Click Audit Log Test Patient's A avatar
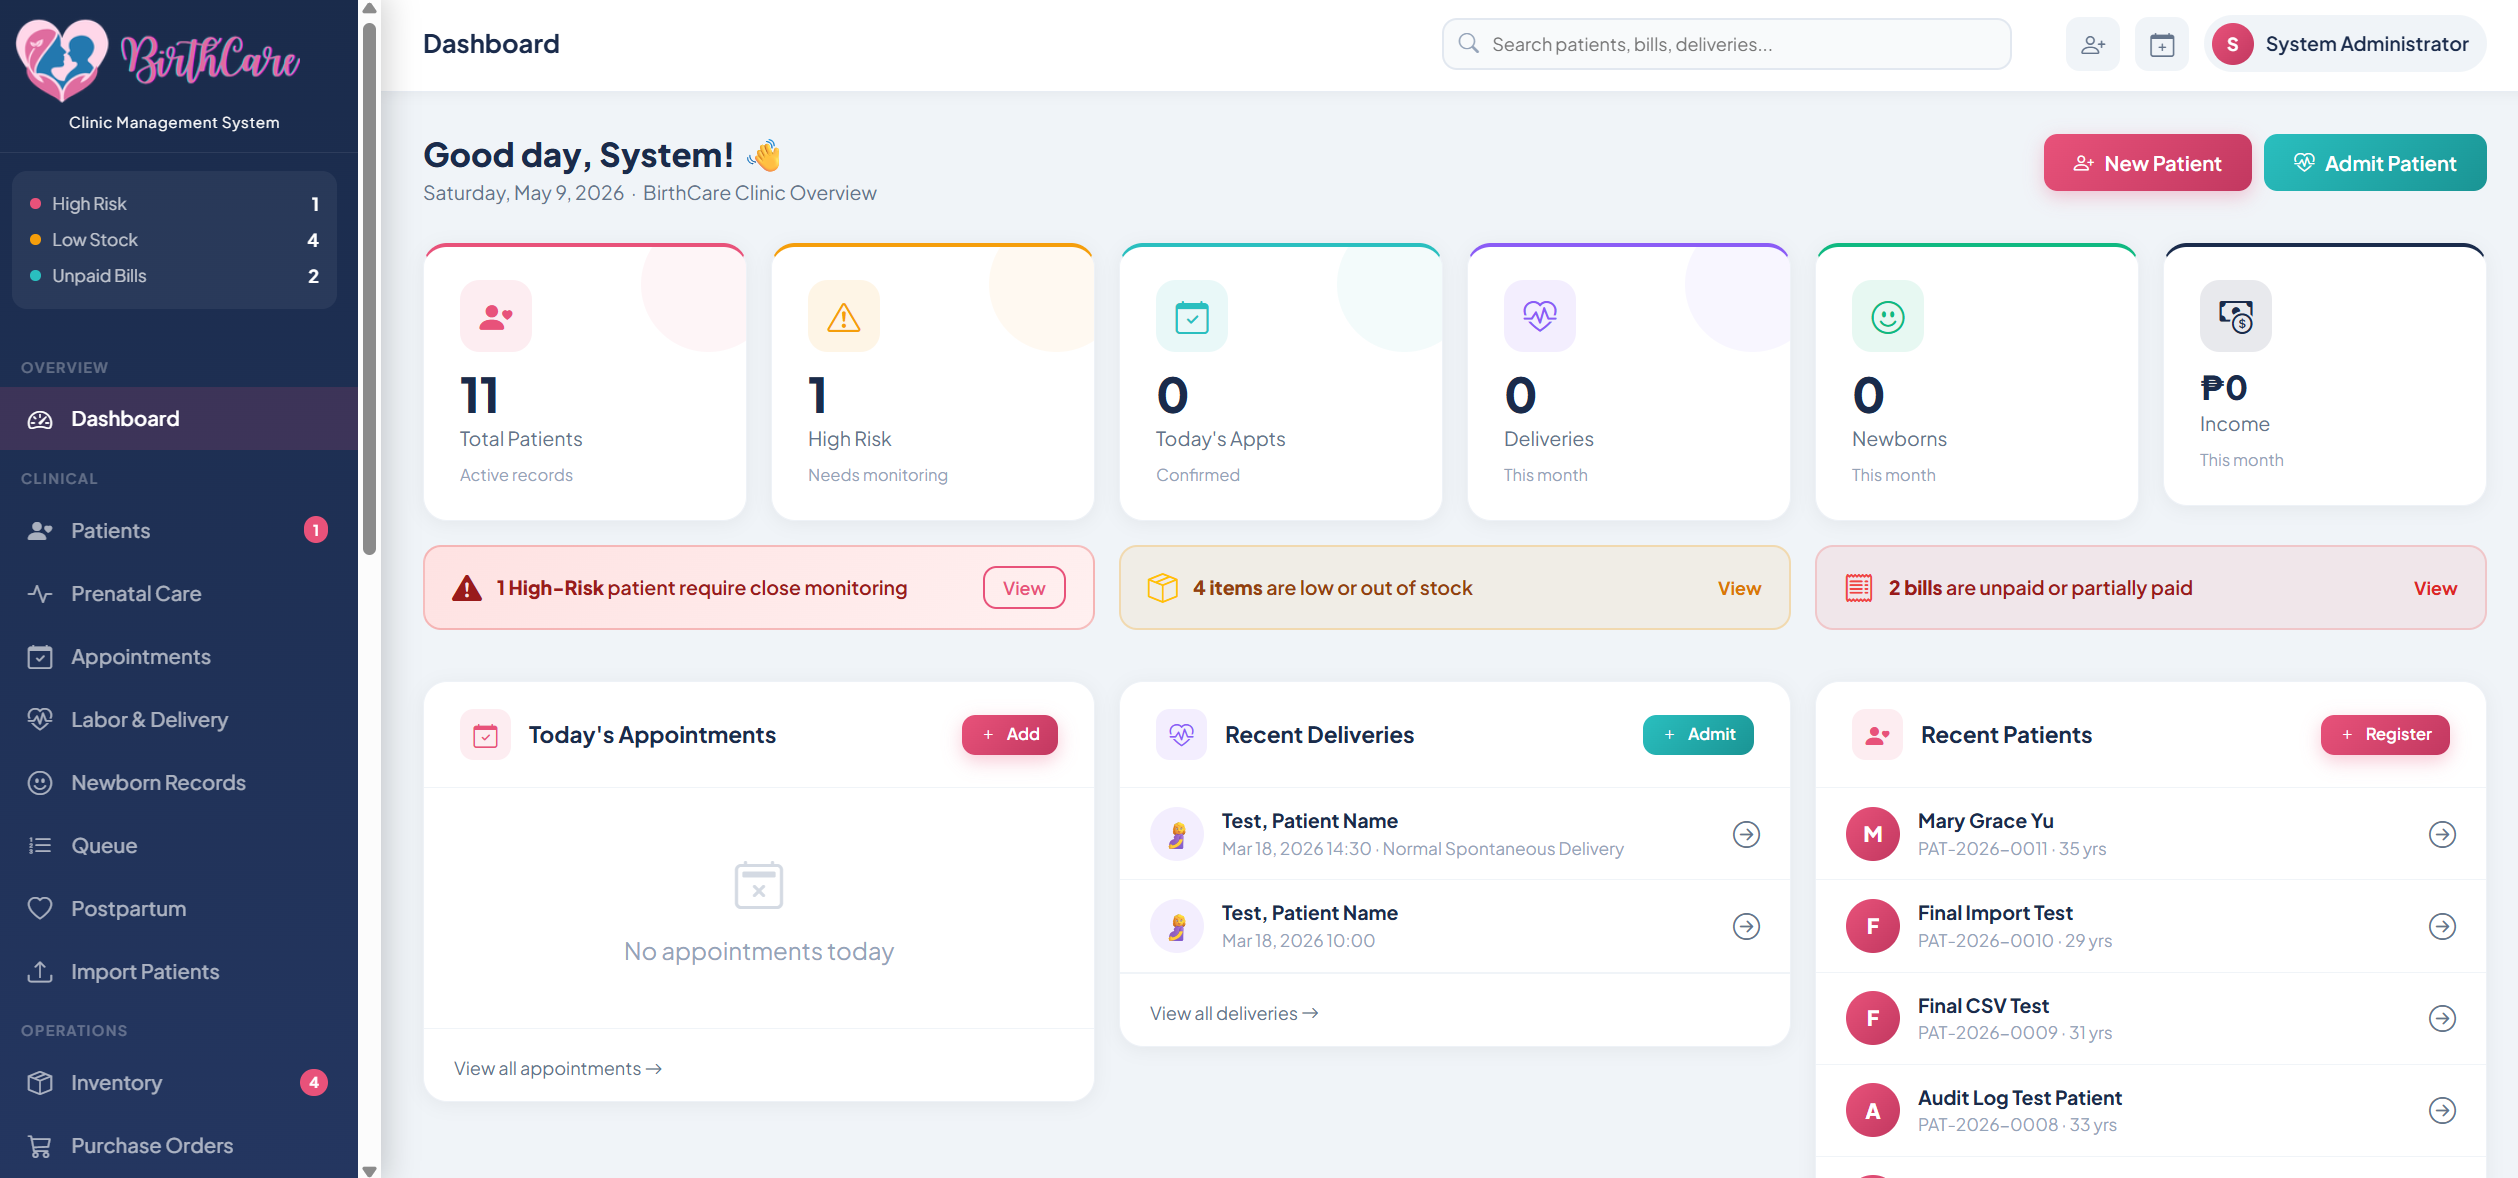Viewport: 2518px width, 1178px height. 1872,1110
